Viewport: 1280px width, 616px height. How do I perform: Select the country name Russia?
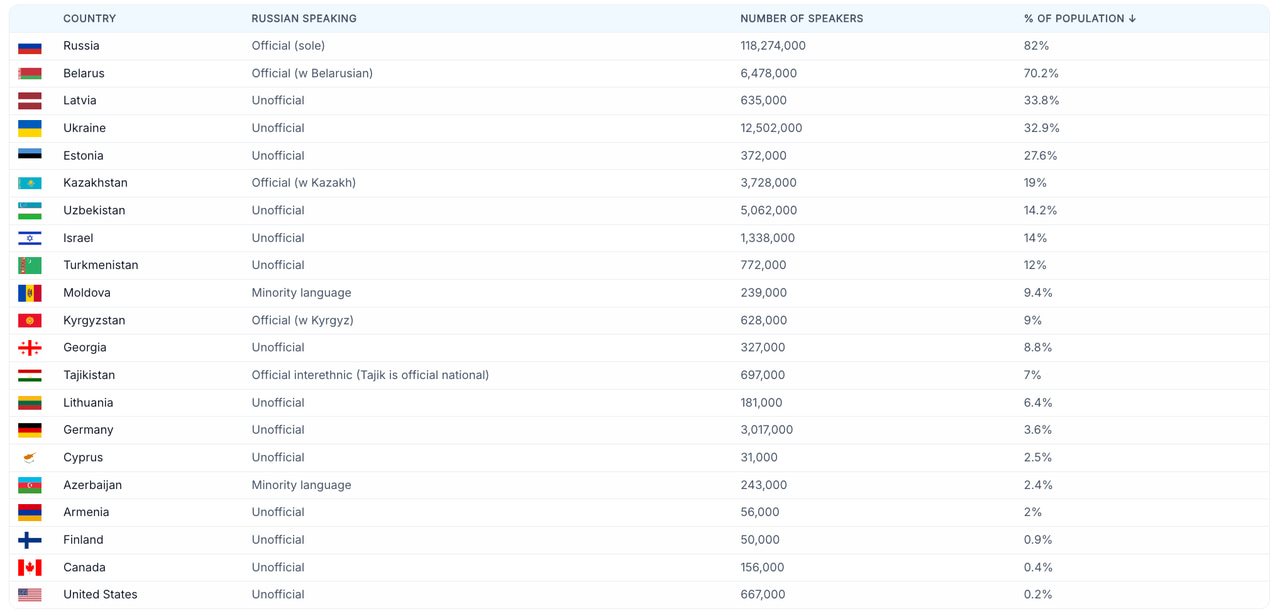point(81,46)
